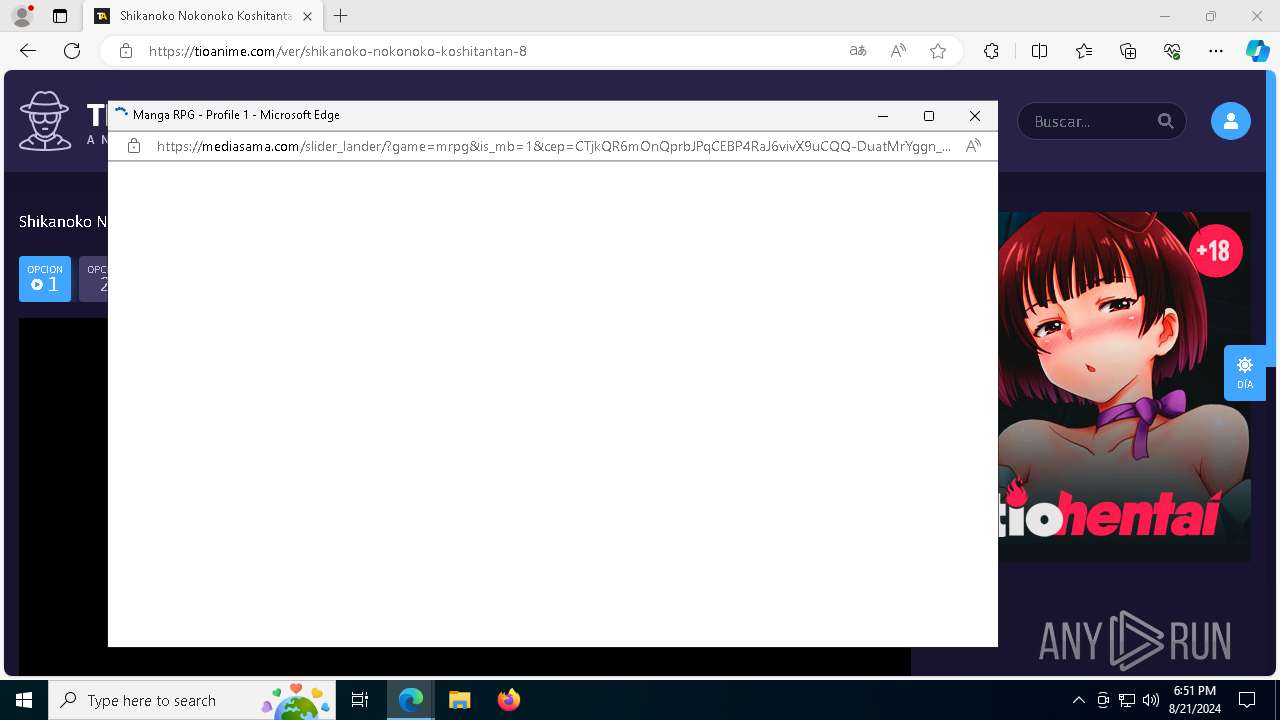Image resolution: width=1280 pixels, height=720 pixels.
Task: View site info lock in Manga RPG popup
Action: (x=134, y=146)
